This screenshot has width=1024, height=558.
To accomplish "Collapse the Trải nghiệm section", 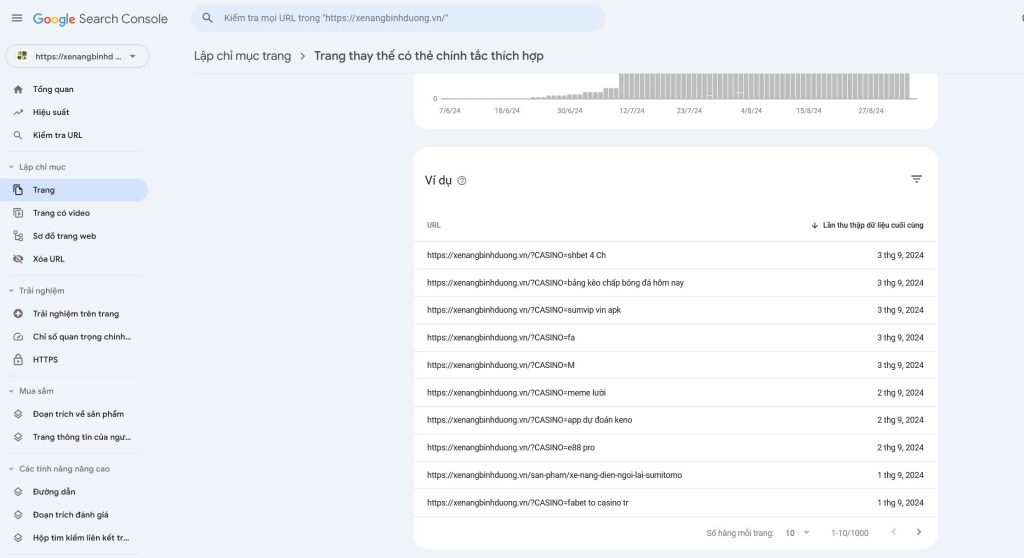I will [11, 291].
